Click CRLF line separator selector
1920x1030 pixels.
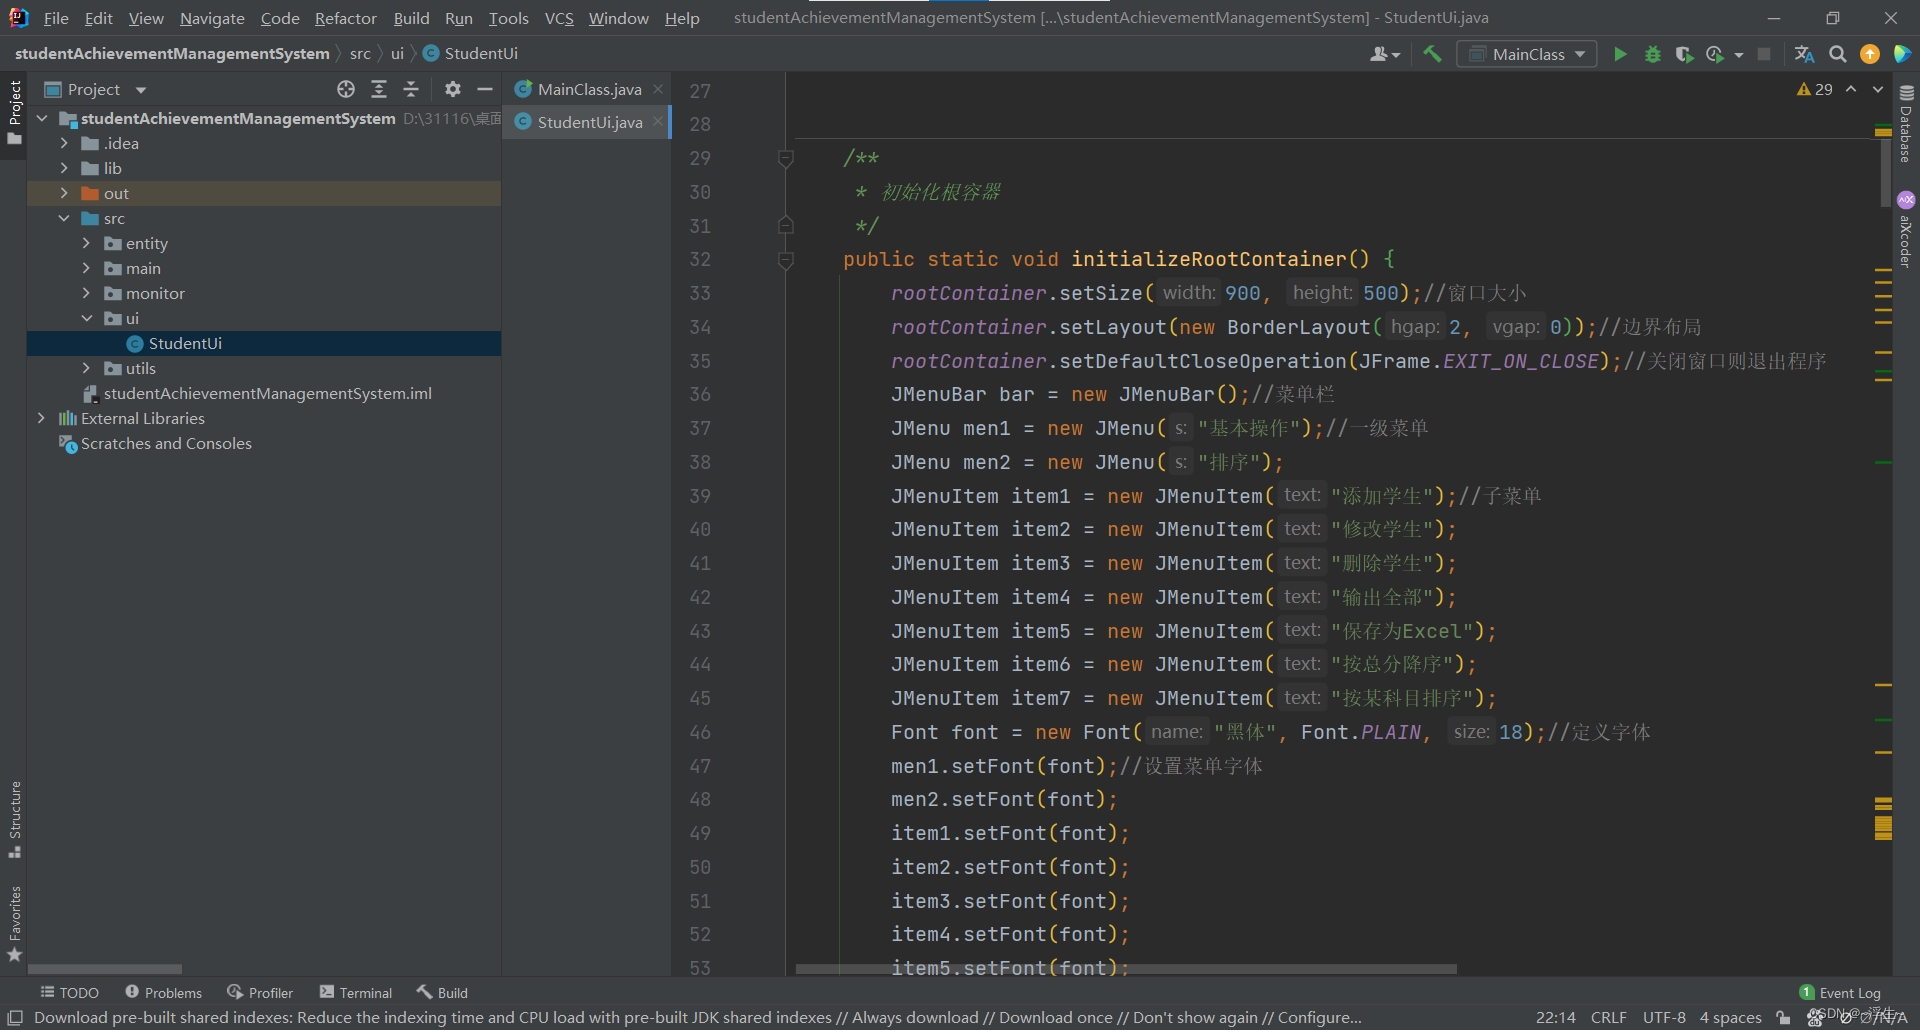point(1609,1017)
